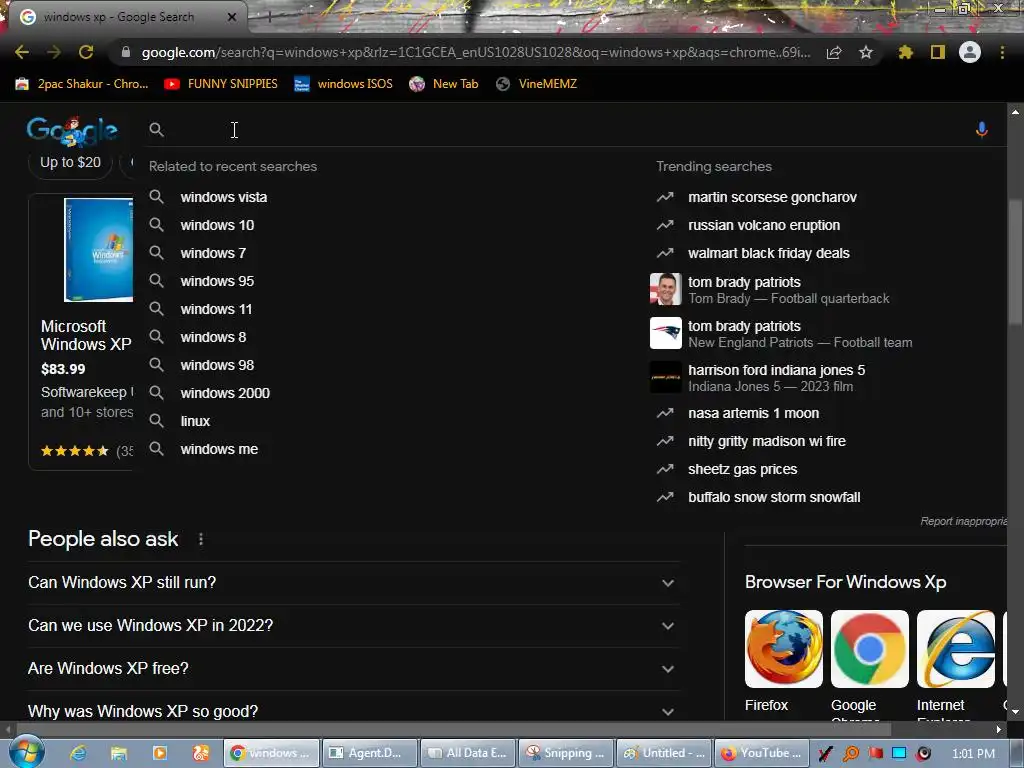Select the windows 7 suggestion
1024x768 pixels.
(213, 253)
